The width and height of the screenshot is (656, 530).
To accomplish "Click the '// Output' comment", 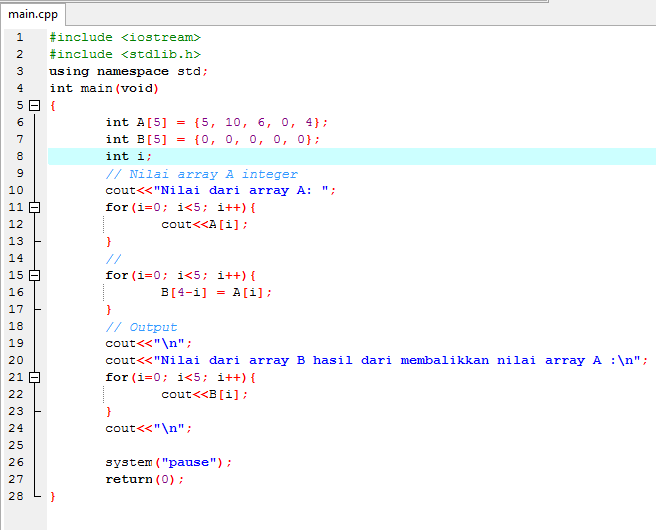I will [141, 327].
